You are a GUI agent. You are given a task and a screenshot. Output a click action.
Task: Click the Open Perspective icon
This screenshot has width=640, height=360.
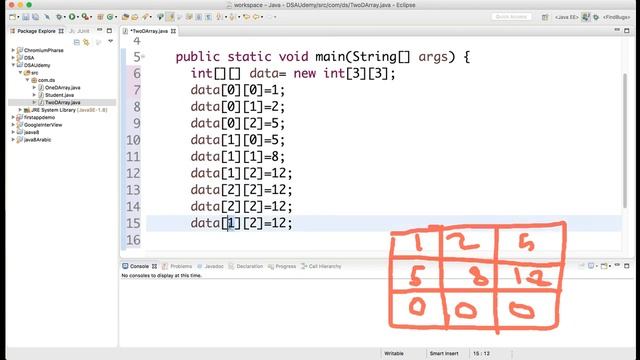tap(545, 17)
